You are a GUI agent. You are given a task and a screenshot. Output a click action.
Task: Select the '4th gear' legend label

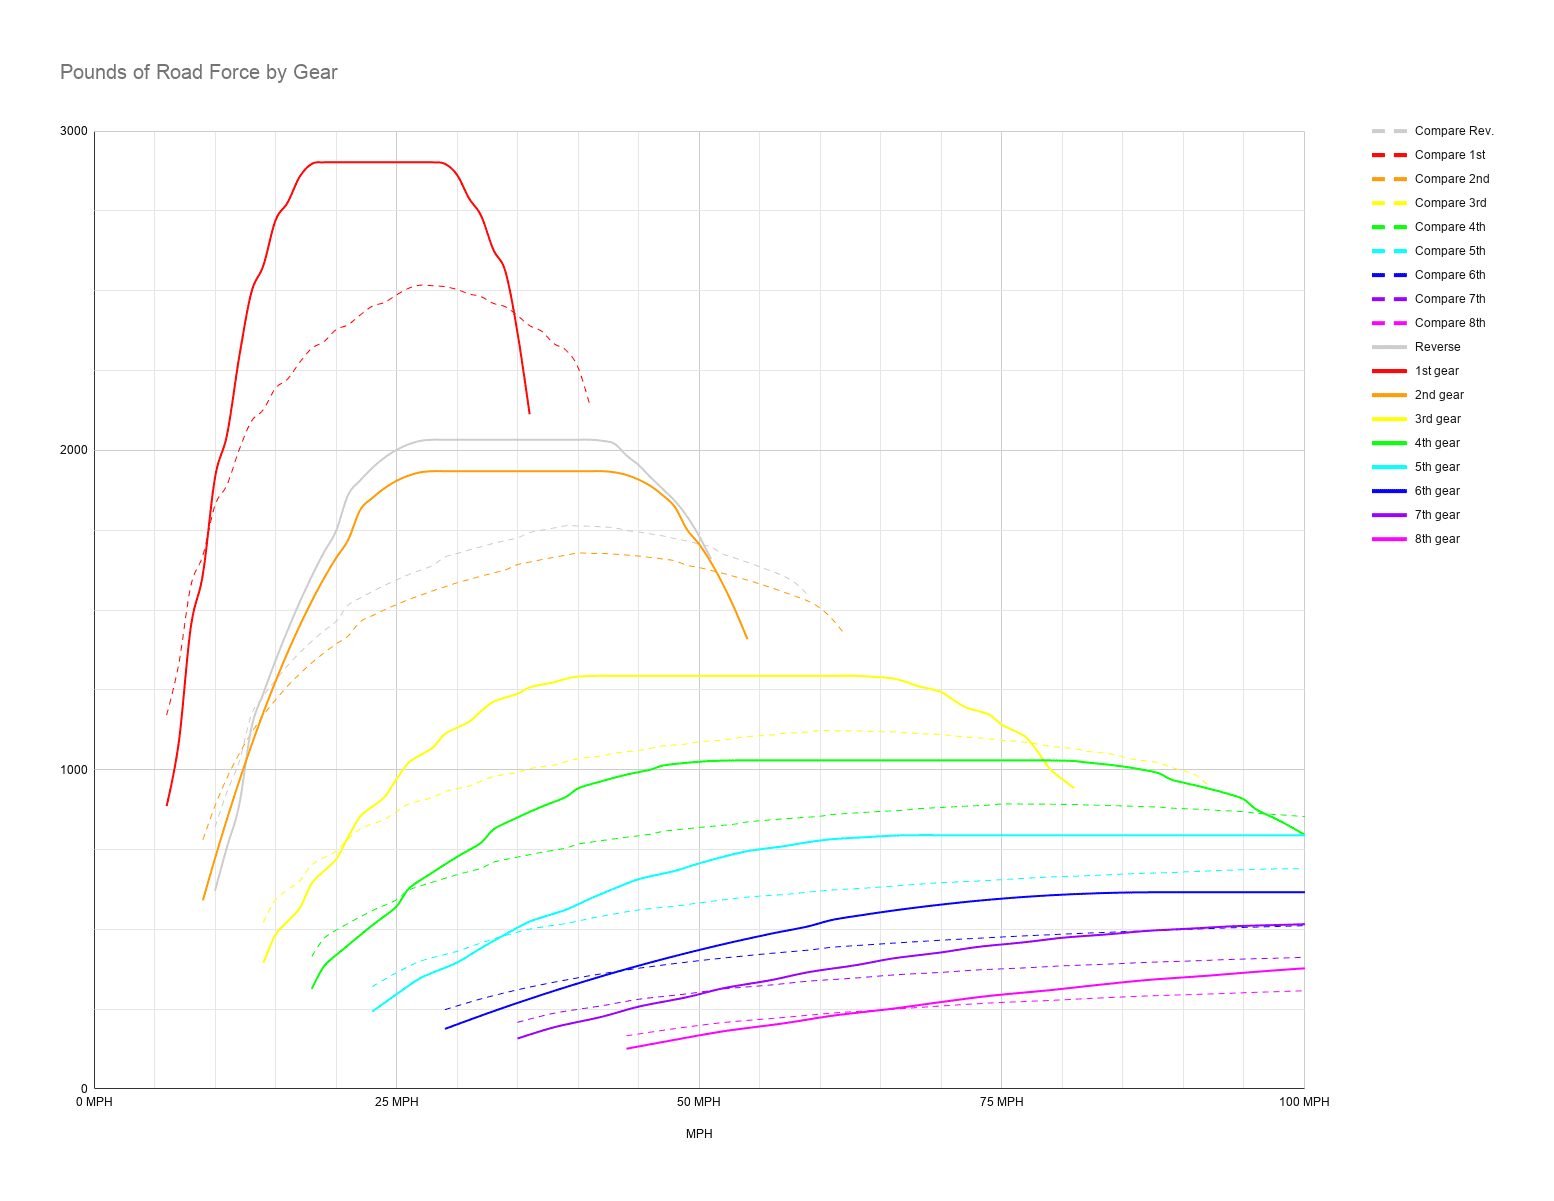[x=1437, y=443]
